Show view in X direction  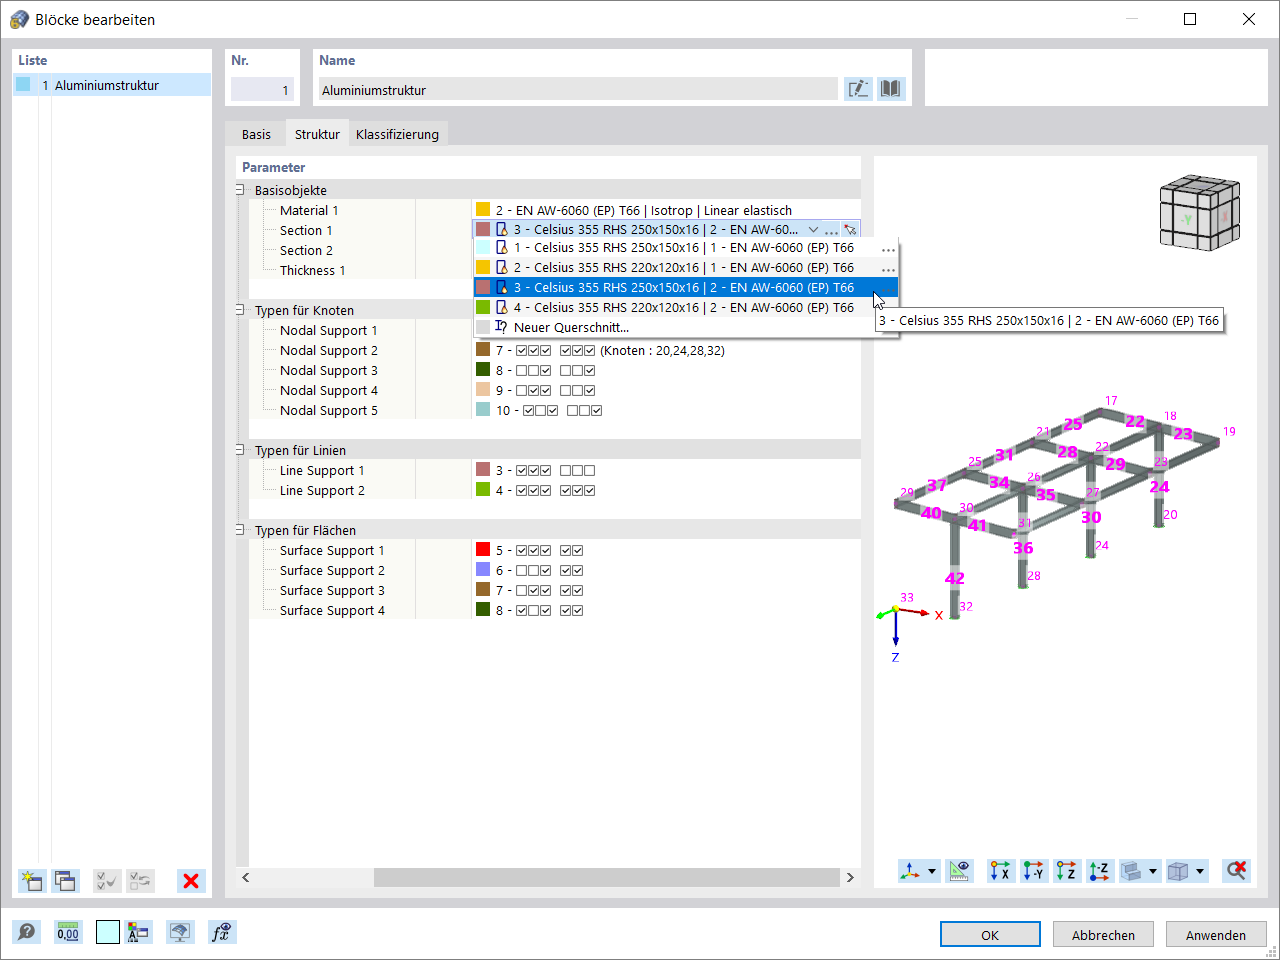click(1001, 871)
